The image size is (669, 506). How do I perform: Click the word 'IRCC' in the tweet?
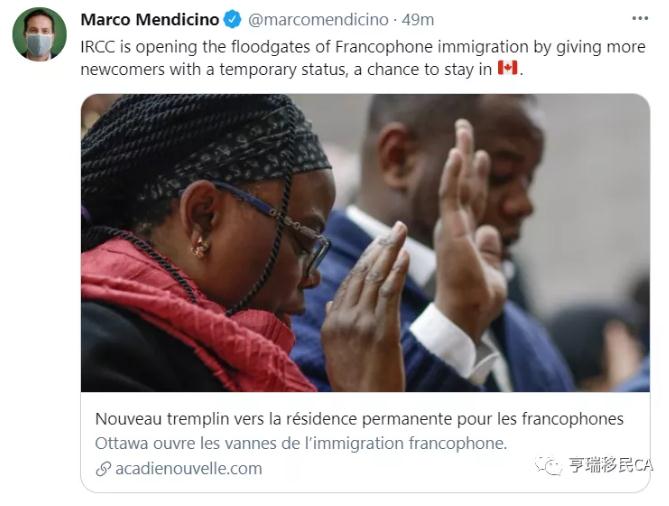98,47
